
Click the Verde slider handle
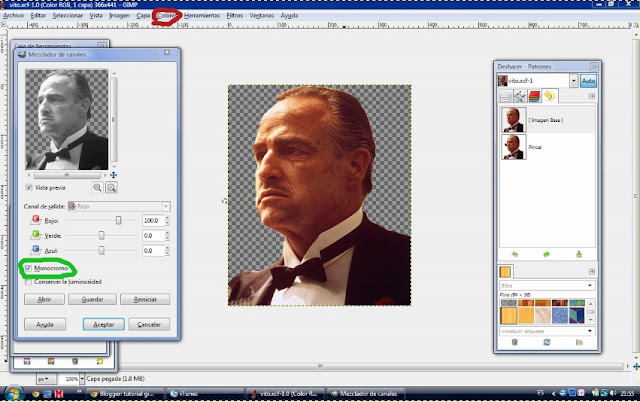(101, 235)
